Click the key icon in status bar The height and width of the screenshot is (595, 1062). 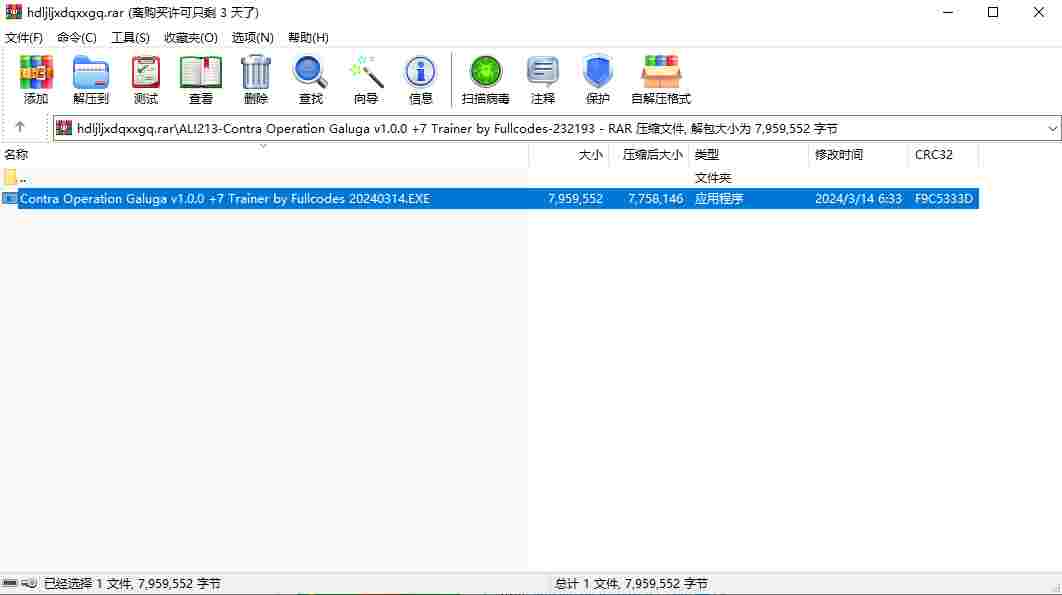tap(29, 583)
